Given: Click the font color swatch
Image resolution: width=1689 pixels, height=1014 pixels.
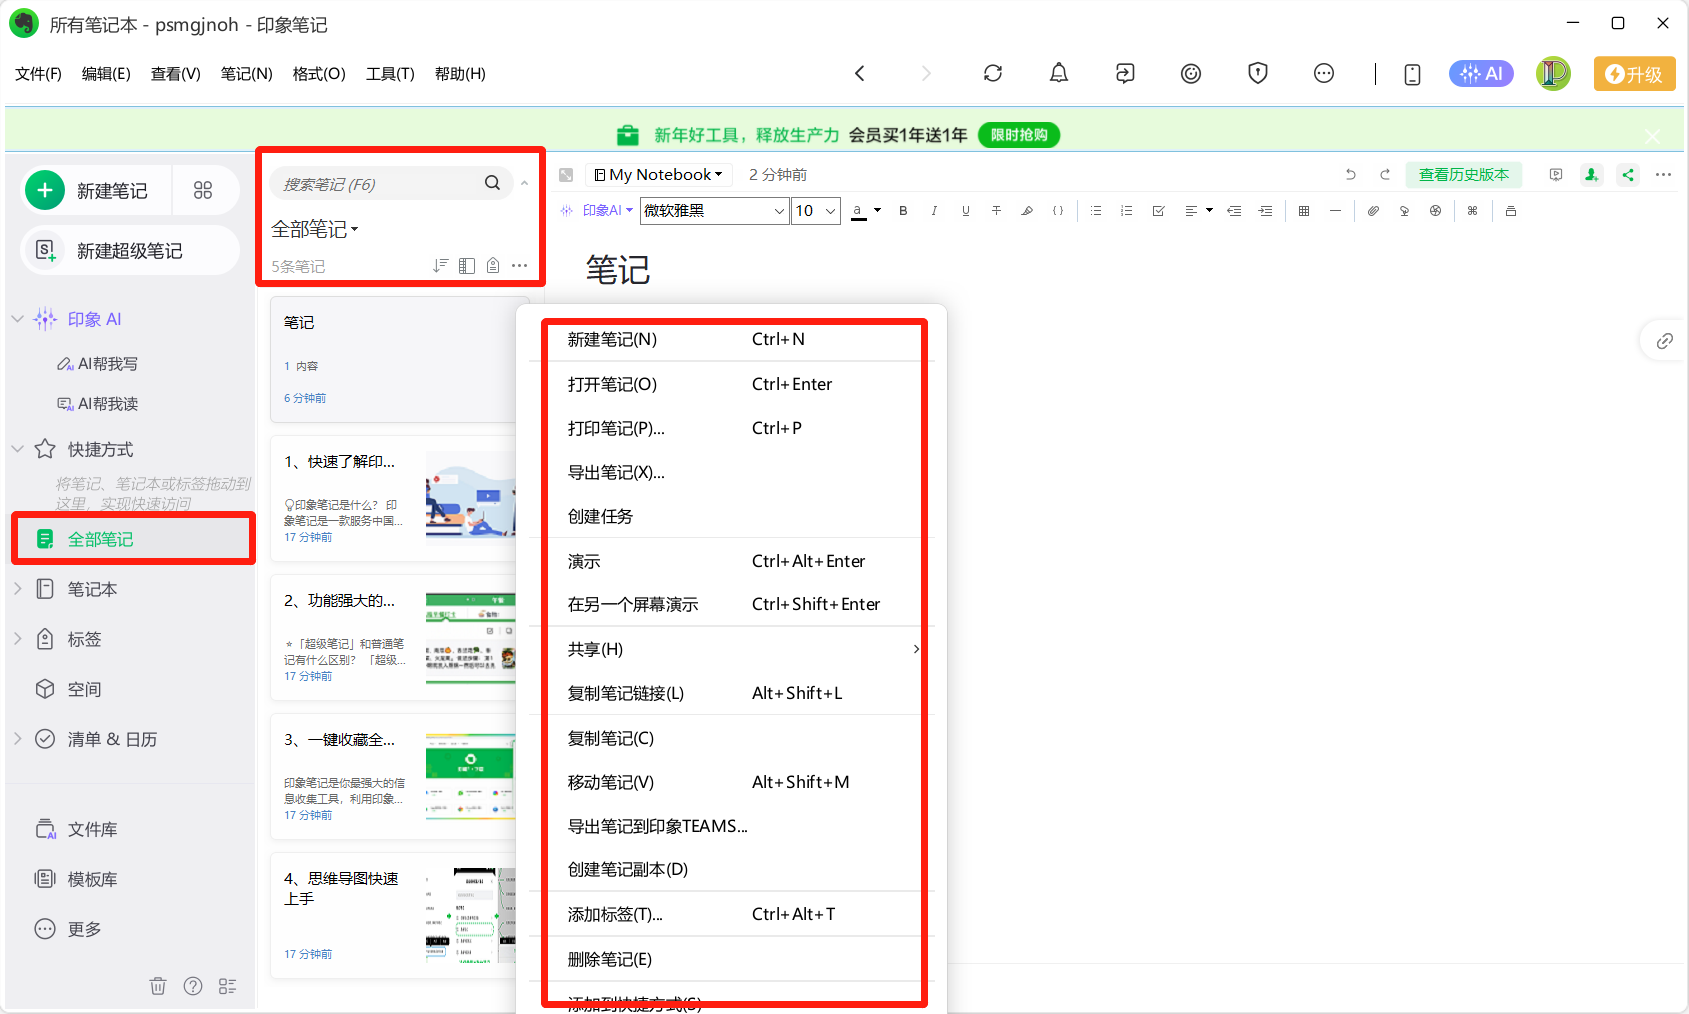Looking at the screenshot, I should tap(858, 211).
